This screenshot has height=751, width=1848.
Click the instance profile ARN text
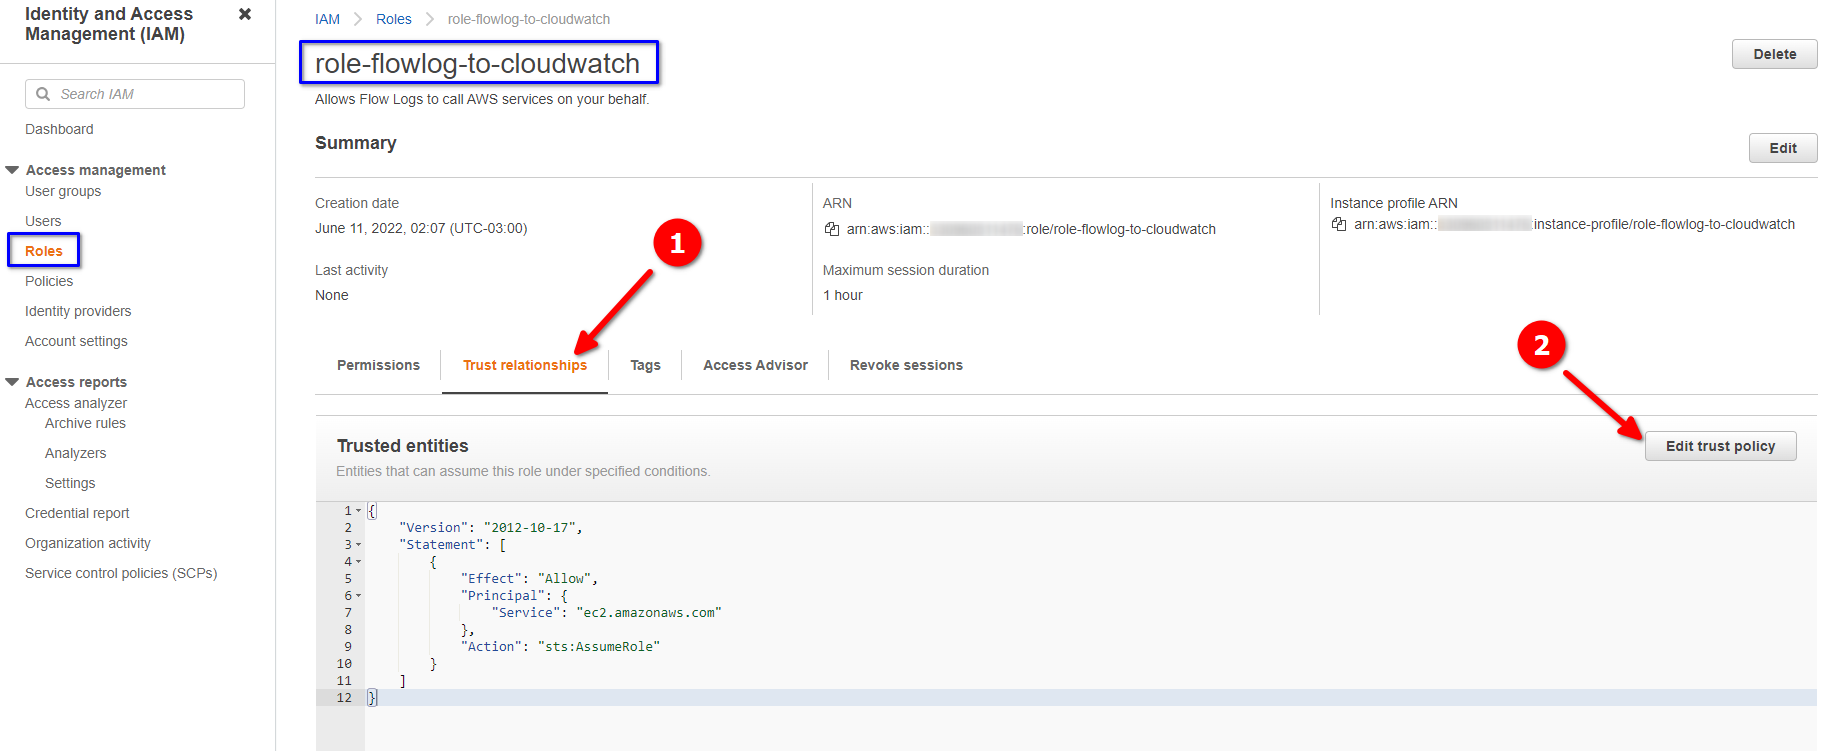(x=1574, y=224)
